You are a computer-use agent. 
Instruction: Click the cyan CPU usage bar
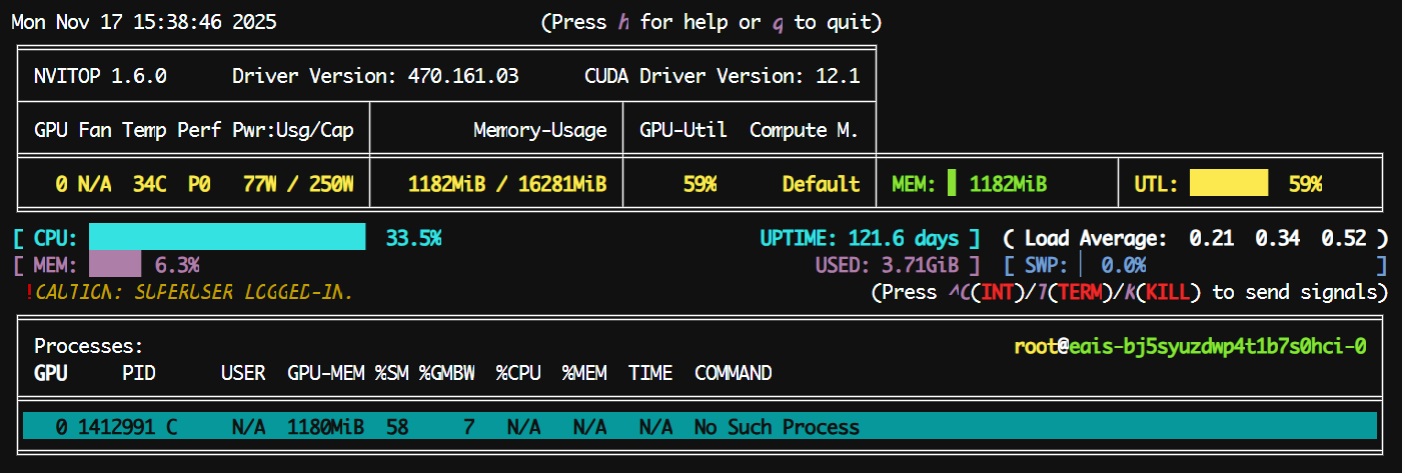[227, 237]
